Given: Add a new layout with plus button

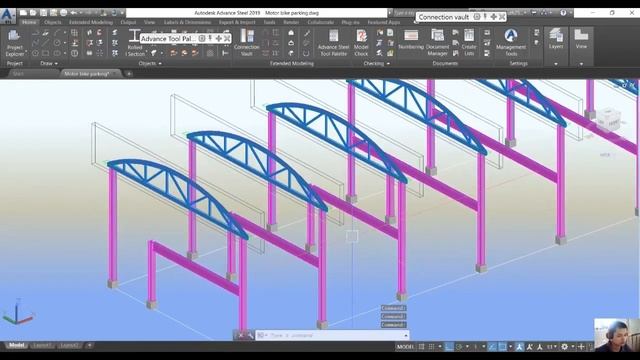Looking at the screenshot, I should 89,346.
